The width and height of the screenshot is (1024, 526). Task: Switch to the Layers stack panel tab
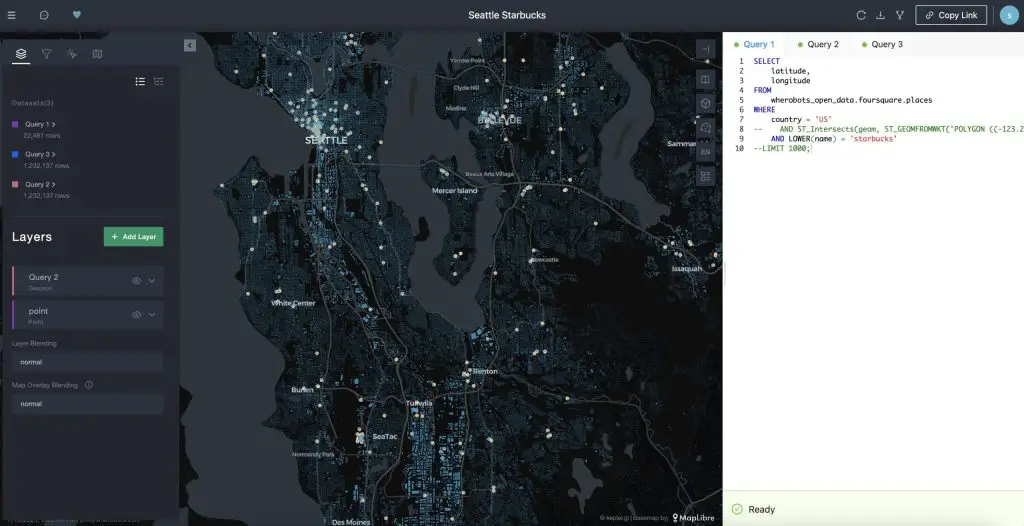tap(21, 54)
